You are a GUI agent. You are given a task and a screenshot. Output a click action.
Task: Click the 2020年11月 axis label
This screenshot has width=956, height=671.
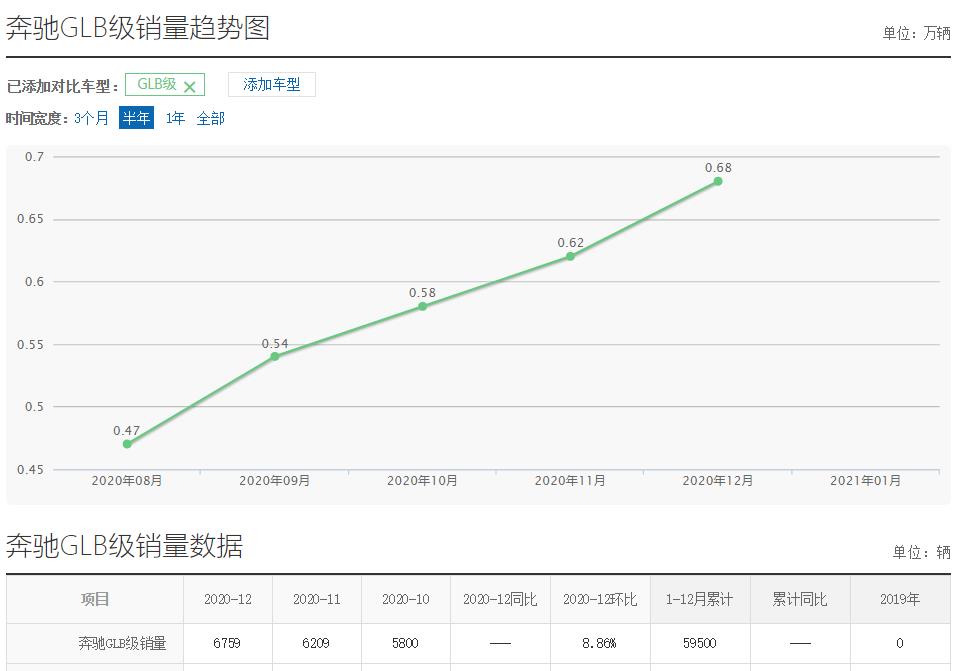click(570, 481)
